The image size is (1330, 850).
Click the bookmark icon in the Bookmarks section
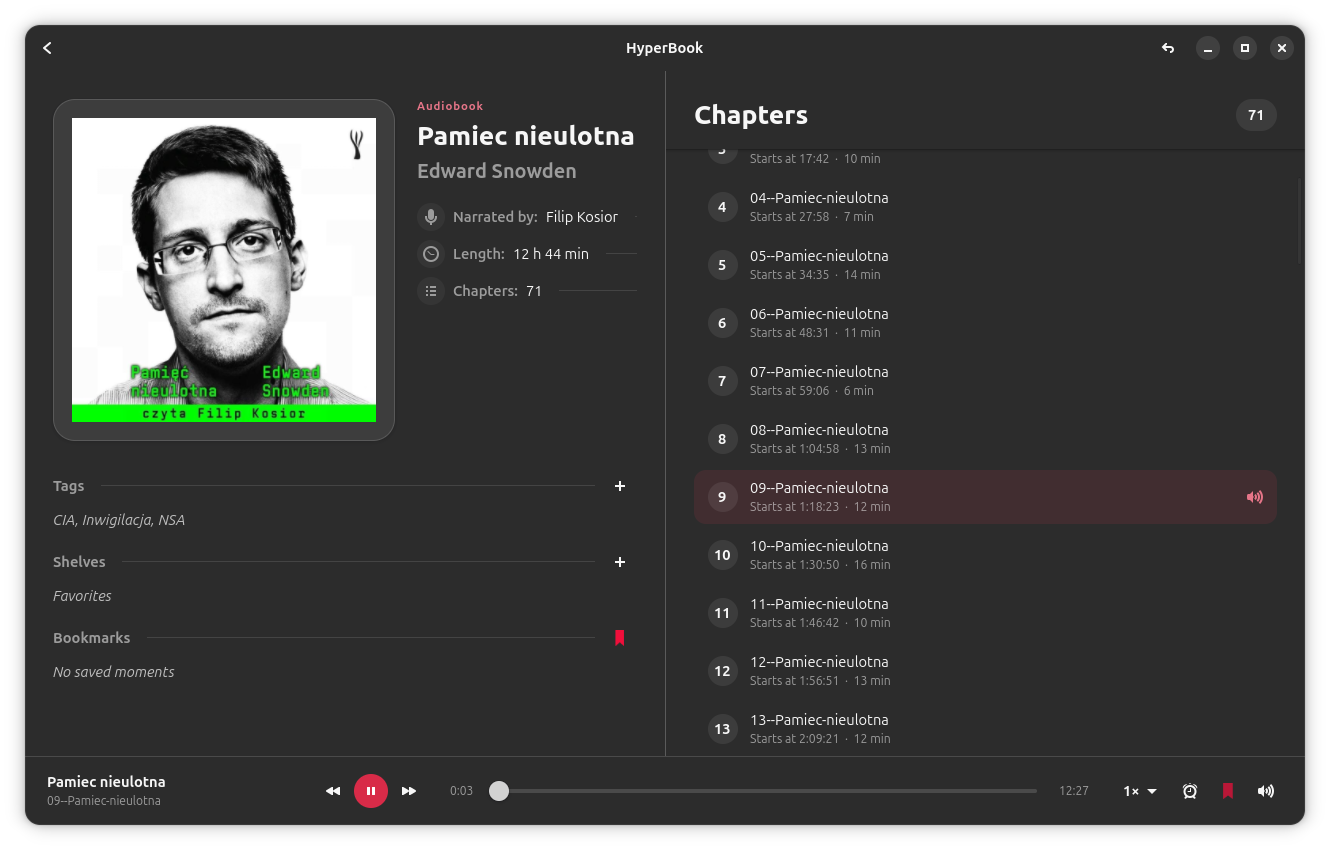pos(620,638)
